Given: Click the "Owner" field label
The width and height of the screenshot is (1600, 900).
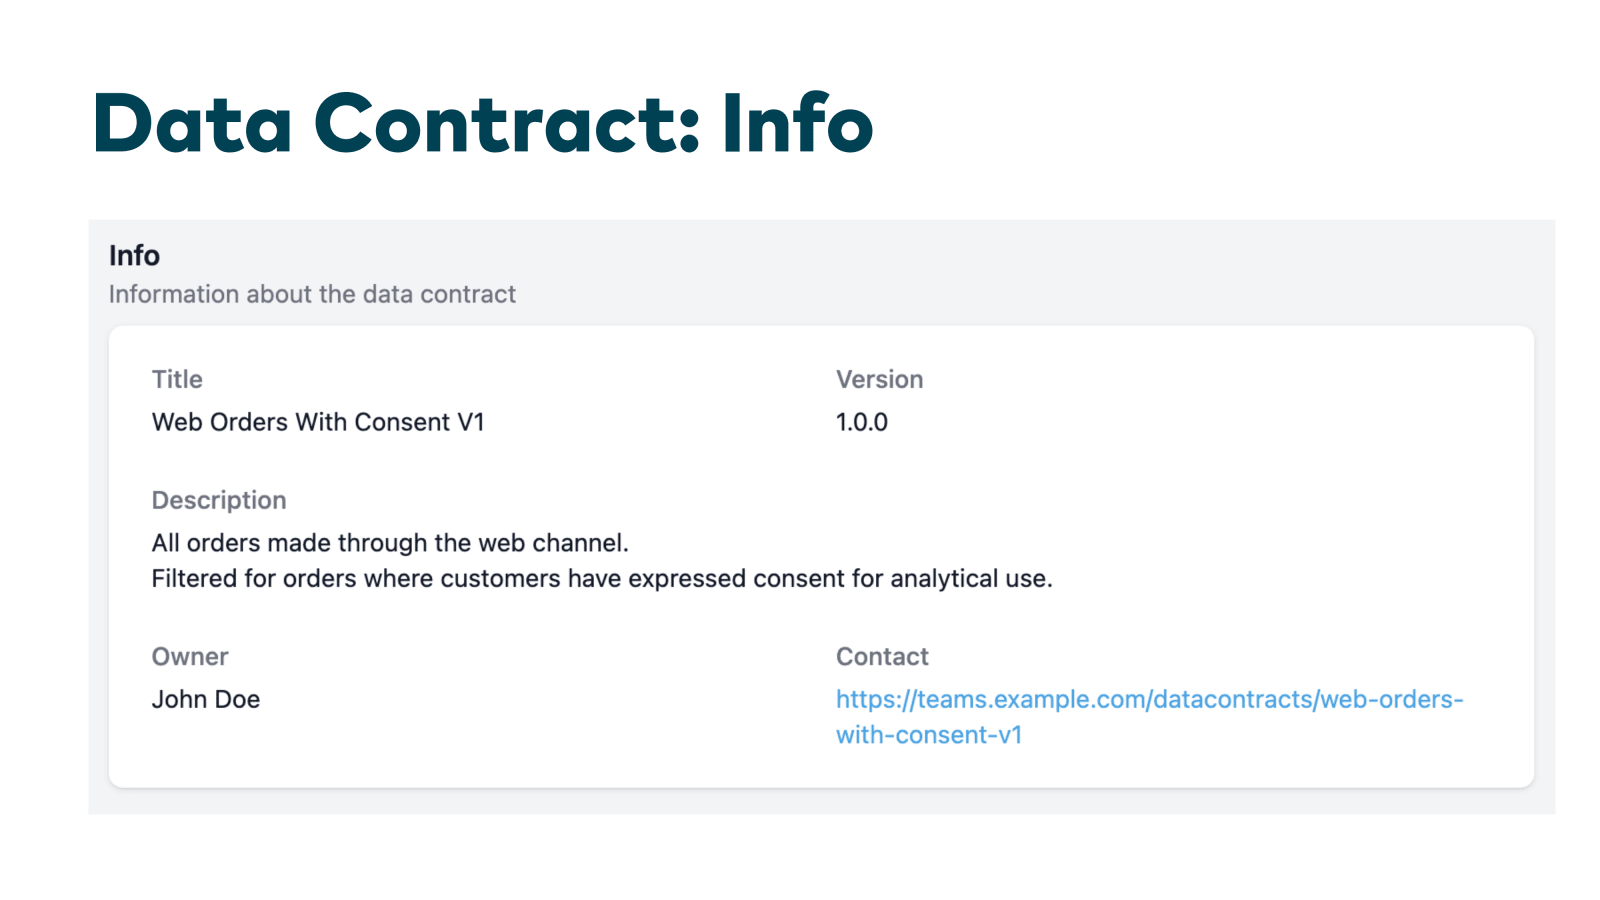Looking at the screenshot, I should [x=190, y=657].
